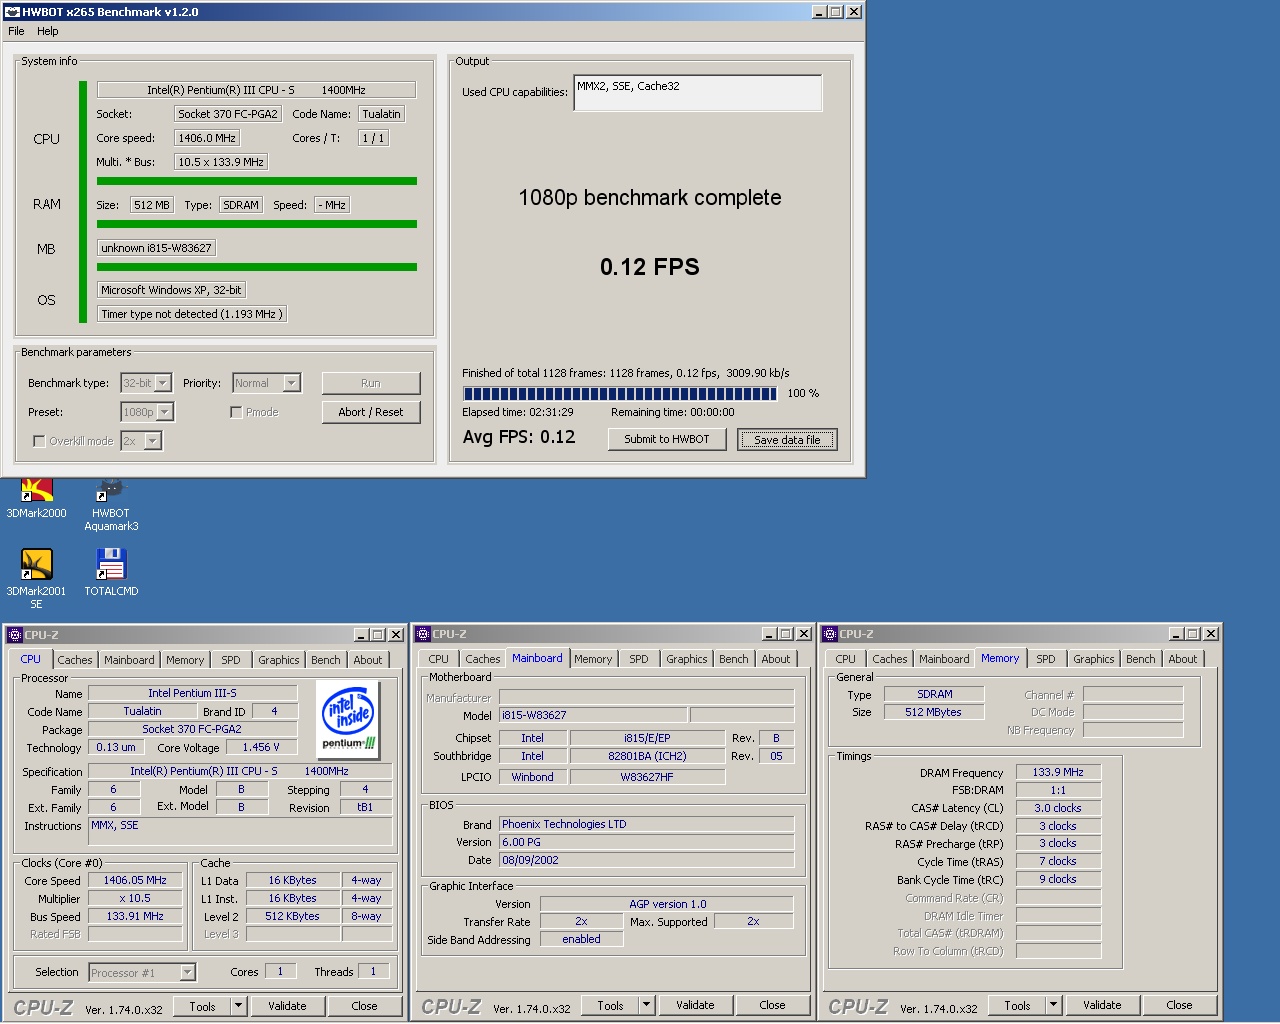Click HWBOT x265 Benchmark title bar icon
Viewport: 1280px width, 1024px height.
click(12, 12)
